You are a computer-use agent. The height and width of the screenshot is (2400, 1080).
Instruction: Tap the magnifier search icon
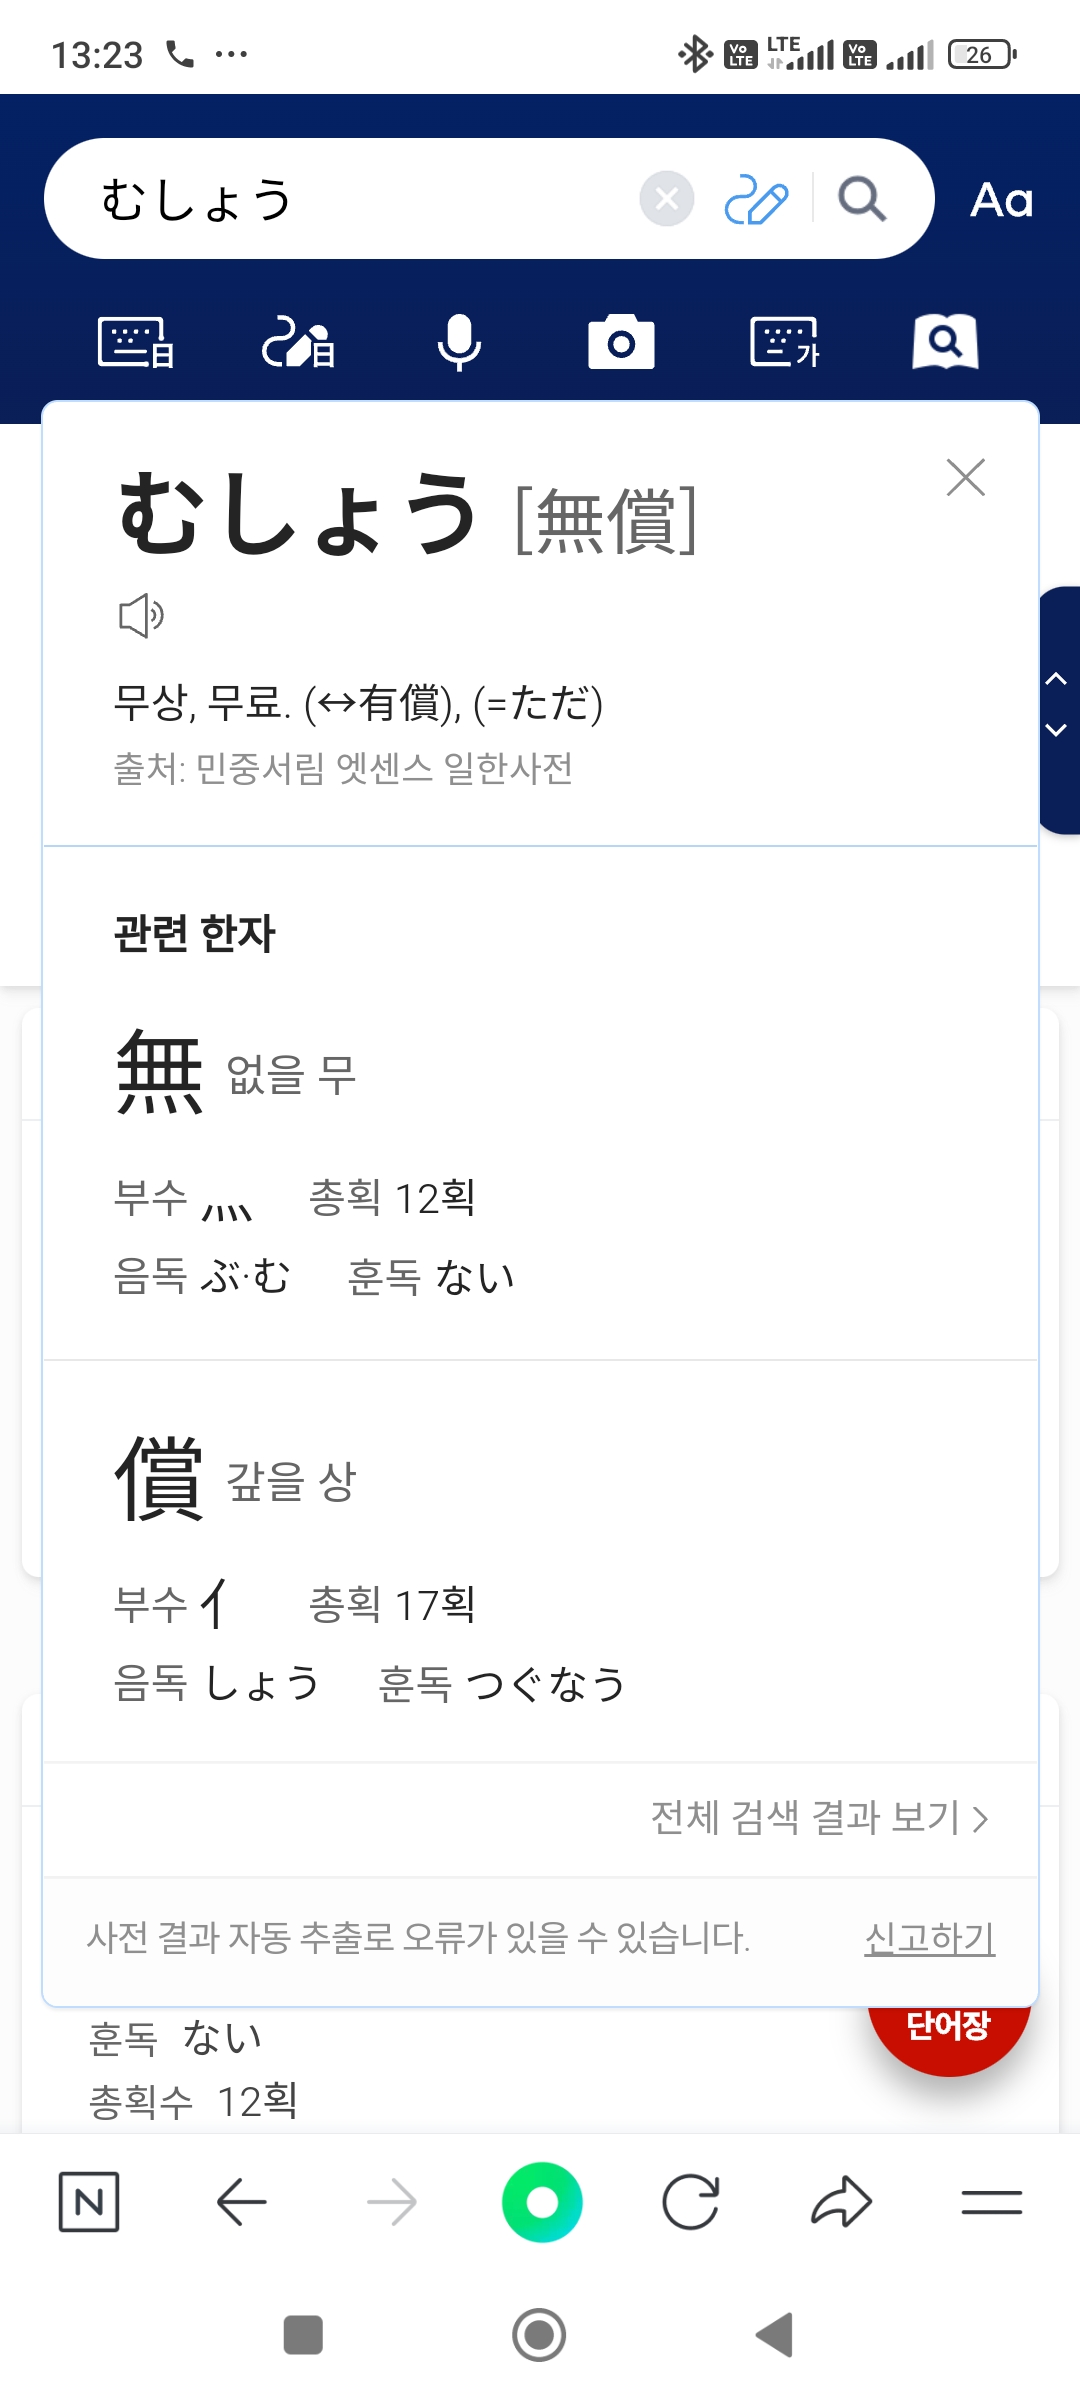[861, 199]
